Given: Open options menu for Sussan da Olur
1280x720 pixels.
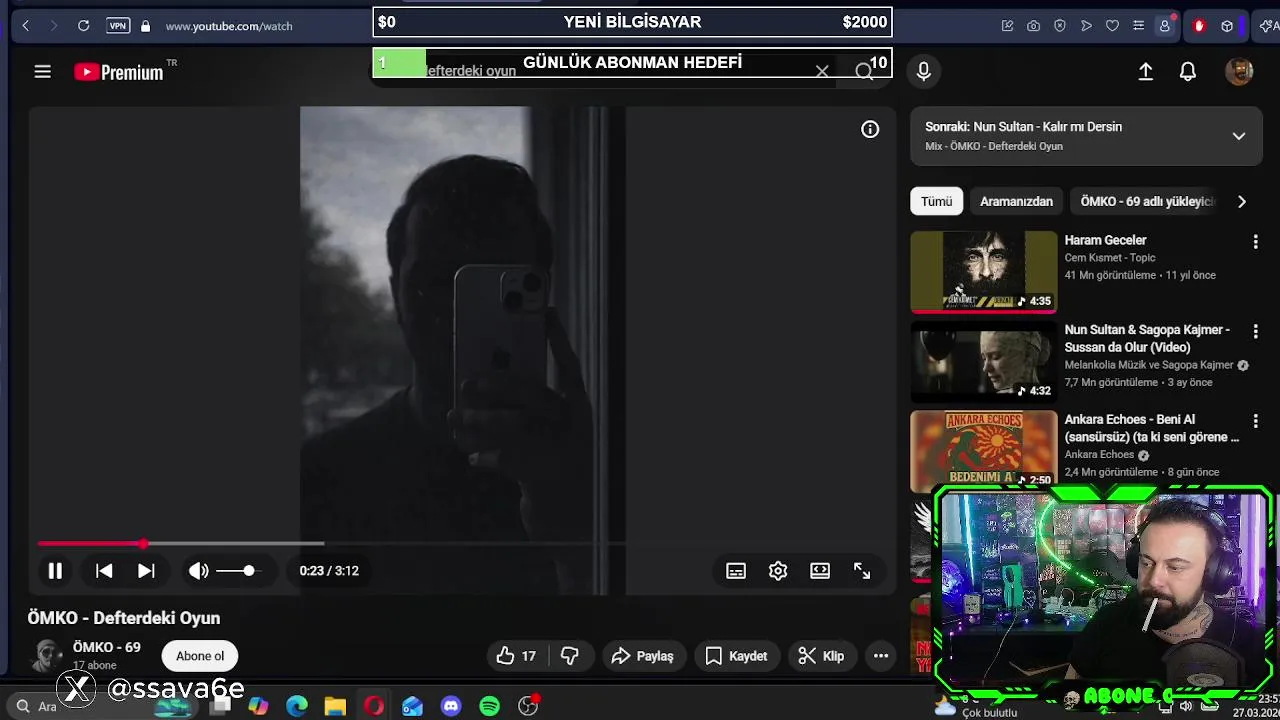Looking at the screenshot, I should (x=1255, y=331).
